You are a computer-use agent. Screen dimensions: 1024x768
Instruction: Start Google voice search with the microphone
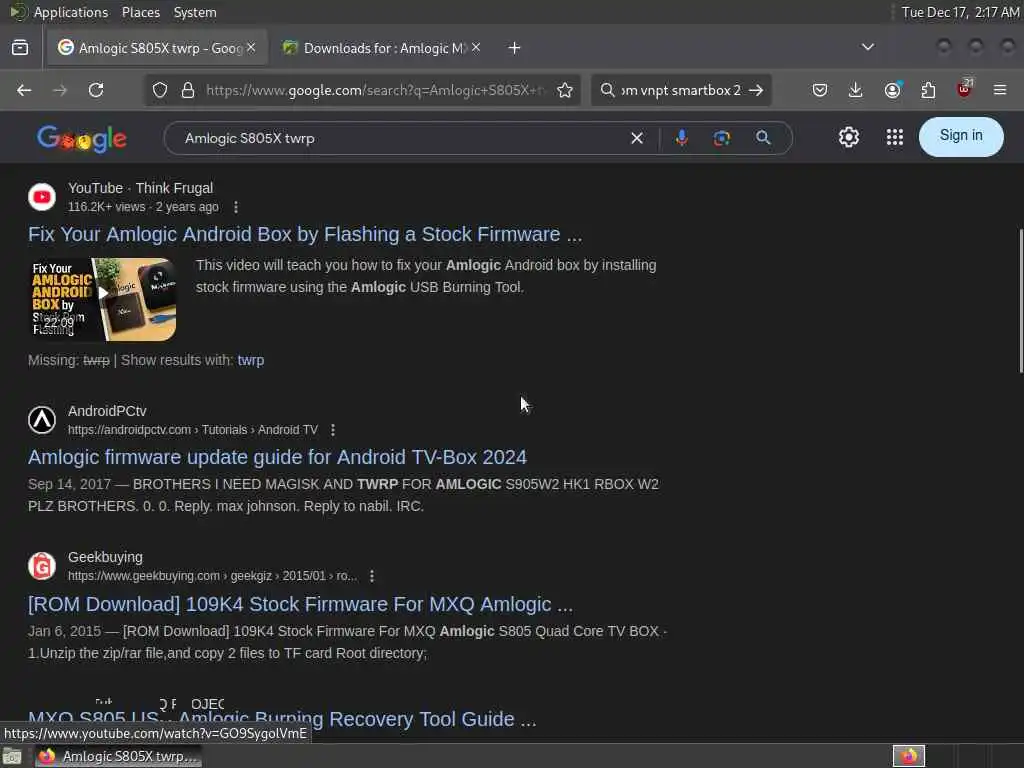(x=681, y=138)
